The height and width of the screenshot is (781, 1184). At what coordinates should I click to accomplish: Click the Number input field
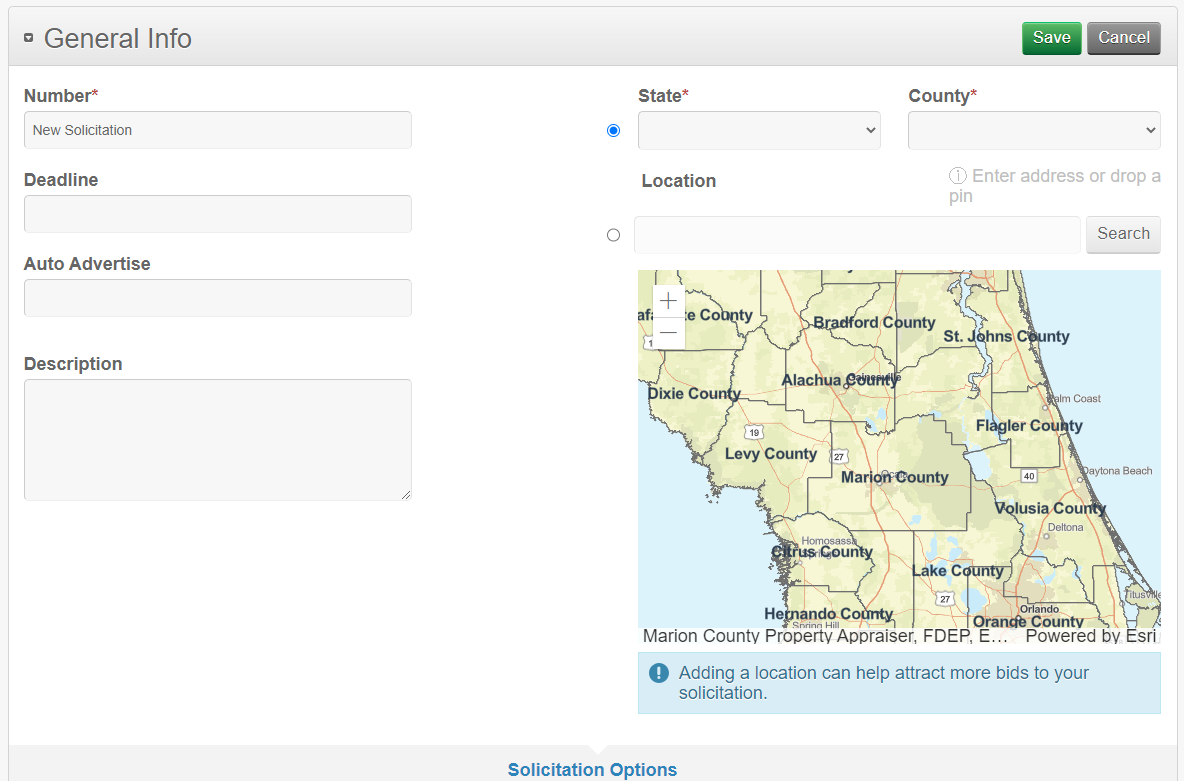(217, 130)
